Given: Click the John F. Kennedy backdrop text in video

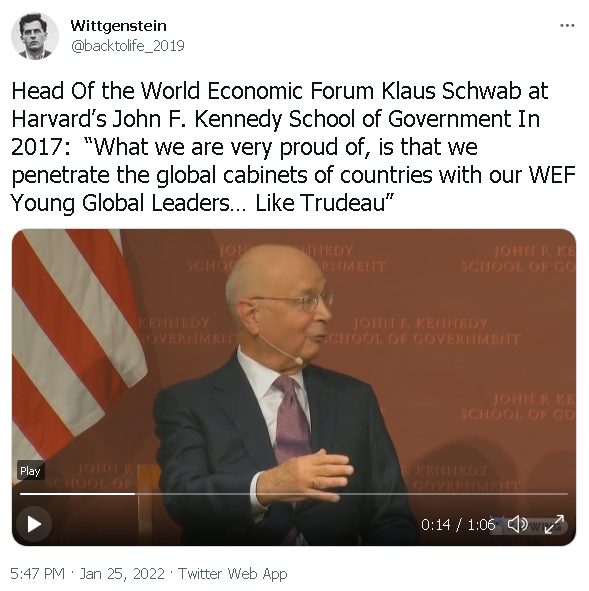Looking at the screenshot, I should point(423,331).
